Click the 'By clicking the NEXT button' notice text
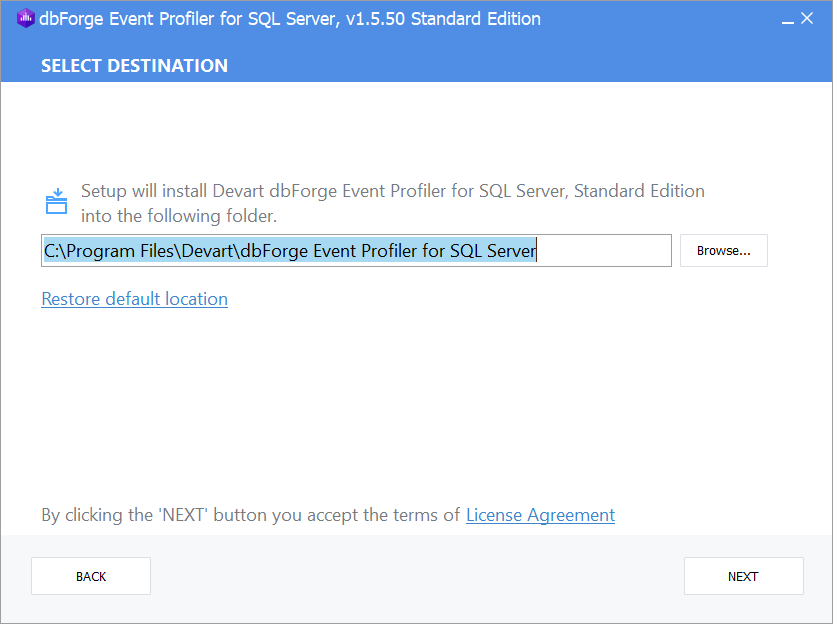The height and width of the screenshot is (624, 833). [x=250, y=515]
